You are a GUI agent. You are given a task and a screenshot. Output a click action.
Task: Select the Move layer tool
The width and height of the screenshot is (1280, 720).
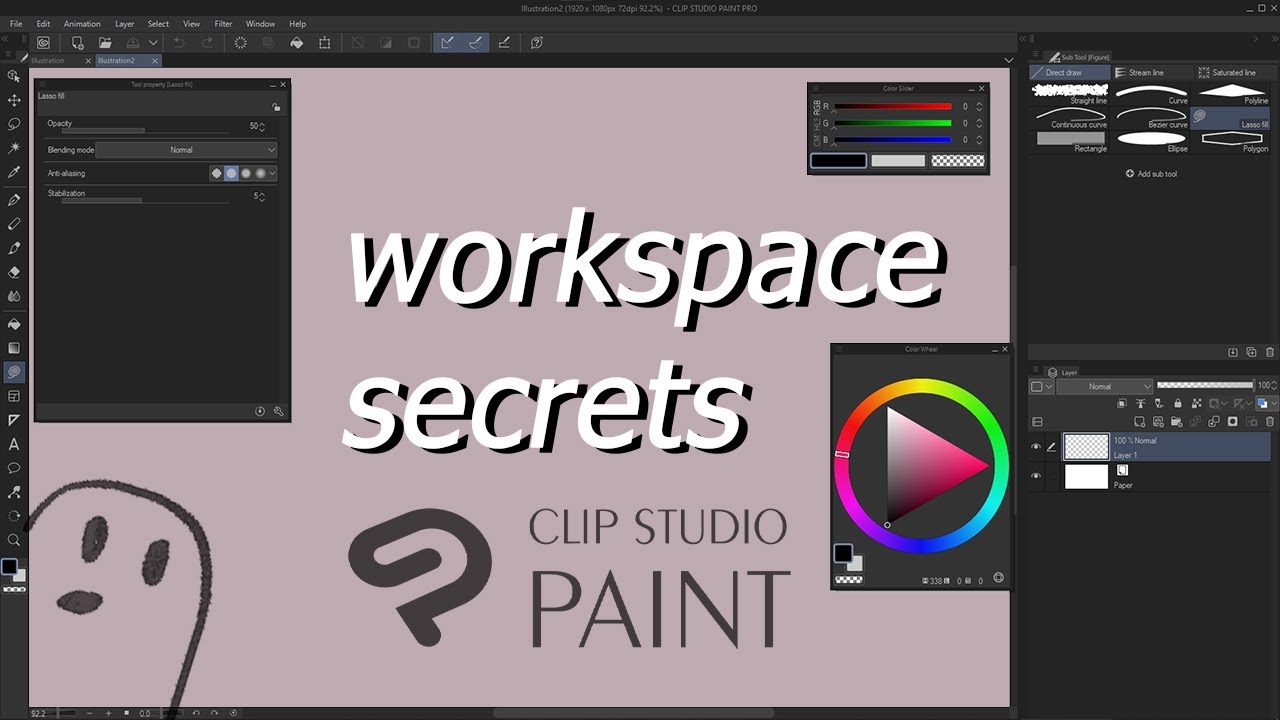click(14, 100)
